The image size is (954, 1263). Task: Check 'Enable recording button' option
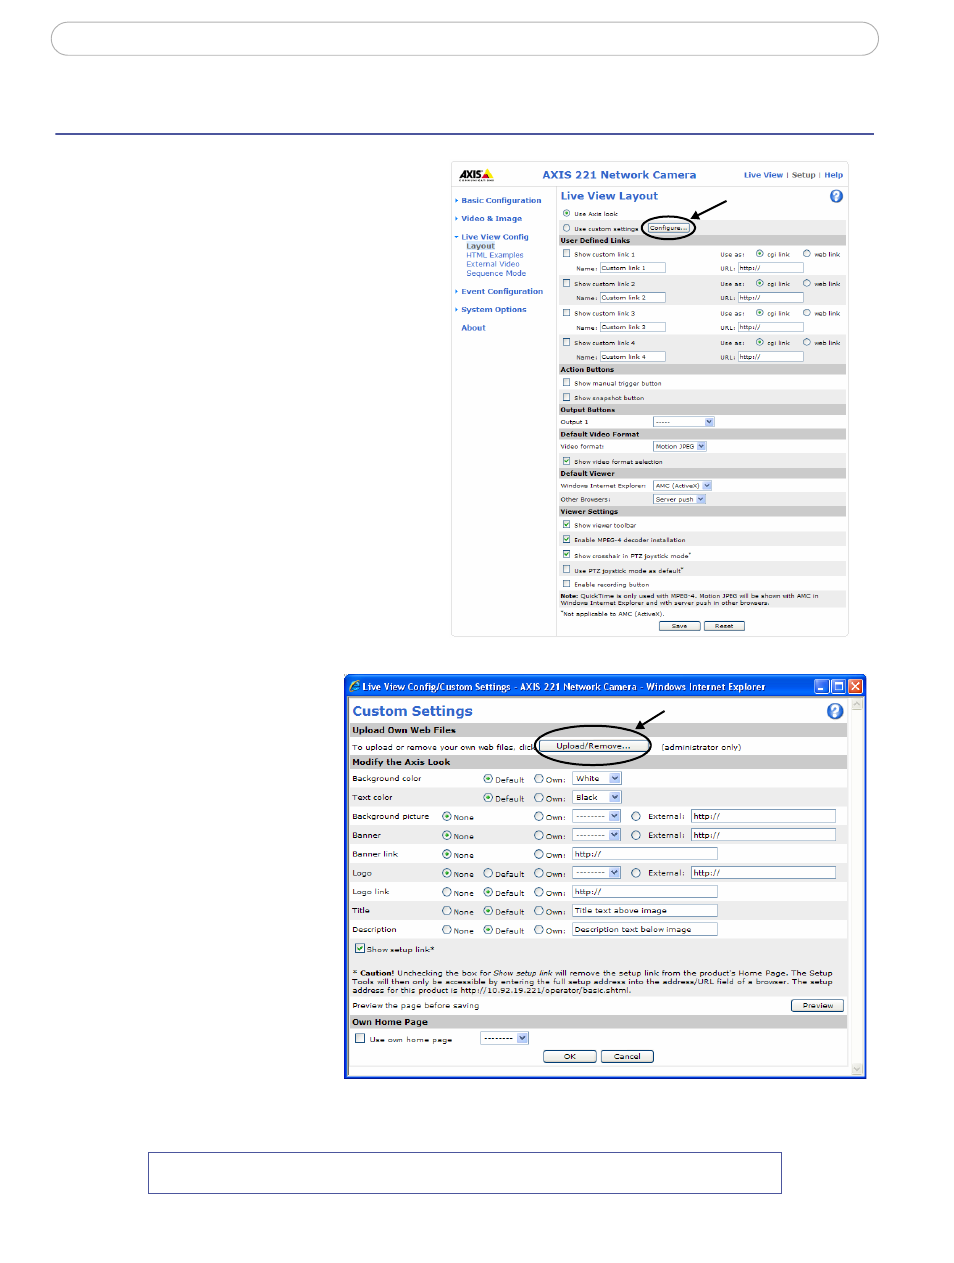(566, 584)
